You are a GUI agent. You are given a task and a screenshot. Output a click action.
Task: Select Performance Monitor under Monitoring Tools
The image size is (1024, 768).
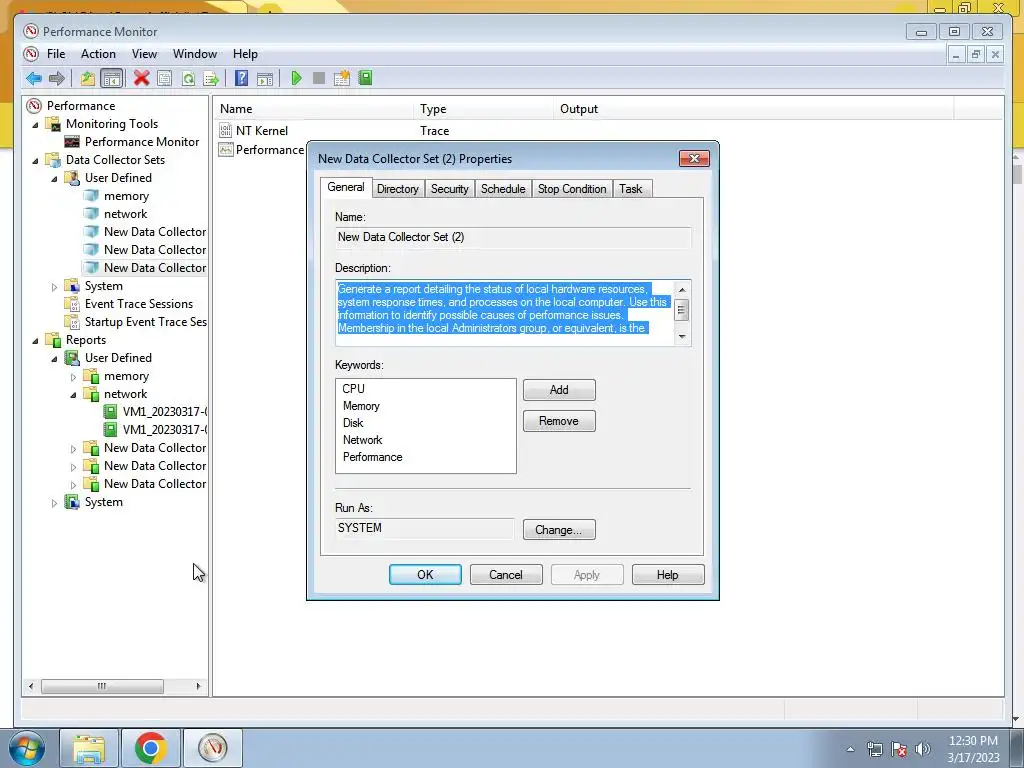tap(142, 142)
